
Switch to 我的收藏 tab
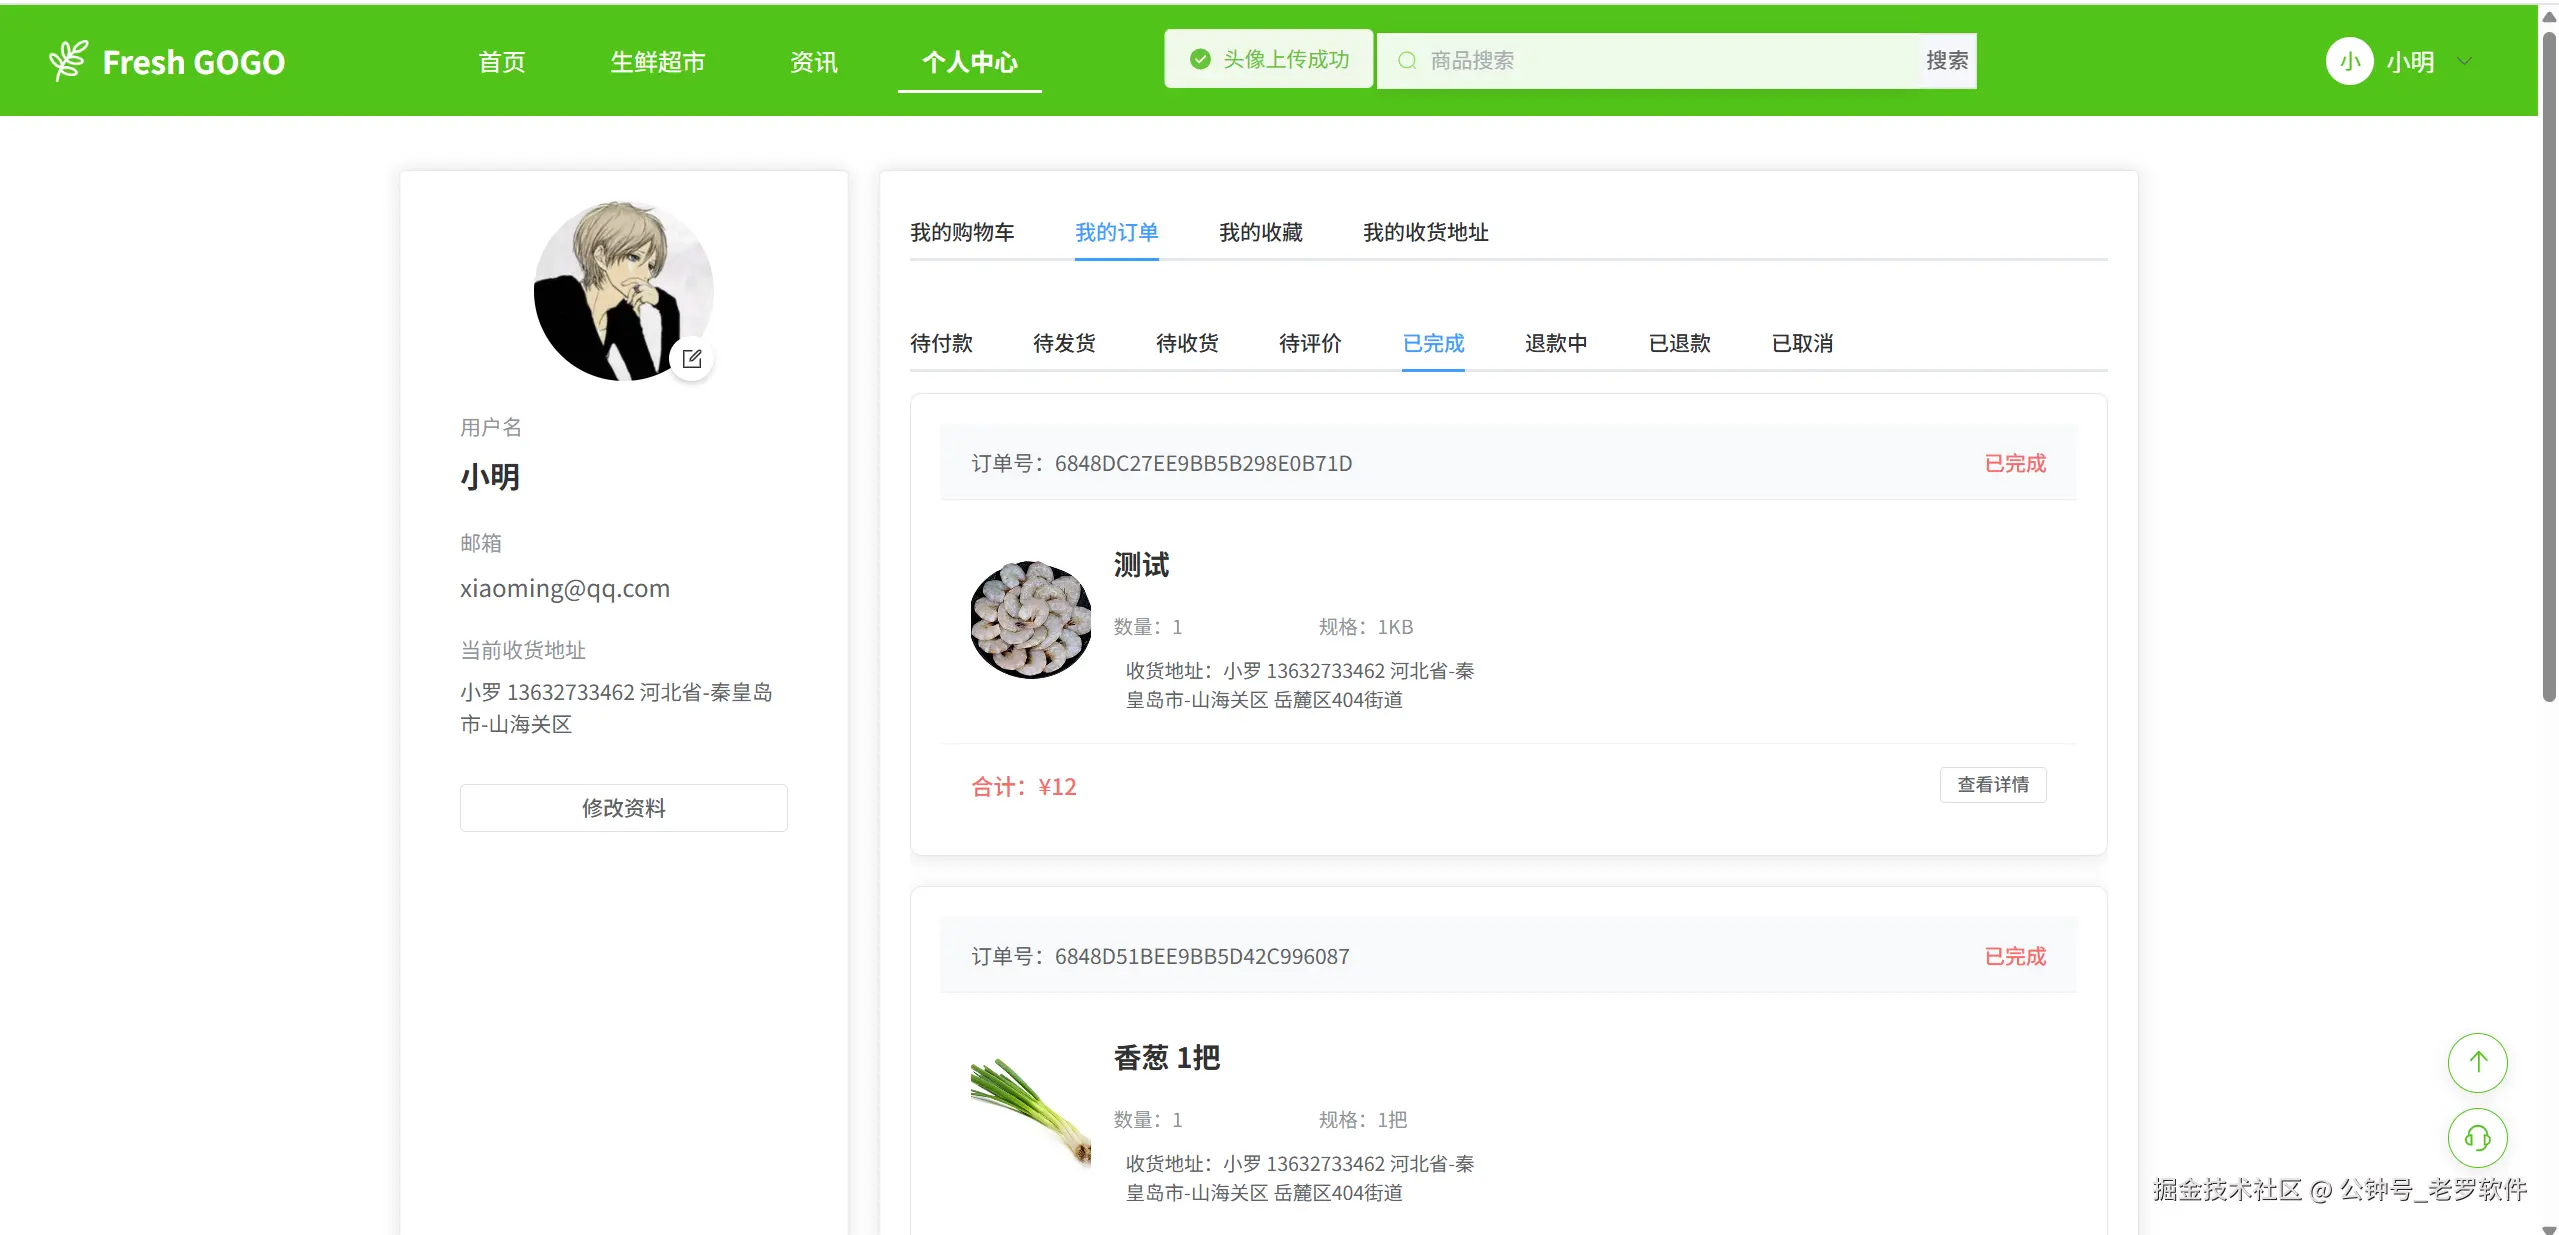click(x=1260, y=233)
